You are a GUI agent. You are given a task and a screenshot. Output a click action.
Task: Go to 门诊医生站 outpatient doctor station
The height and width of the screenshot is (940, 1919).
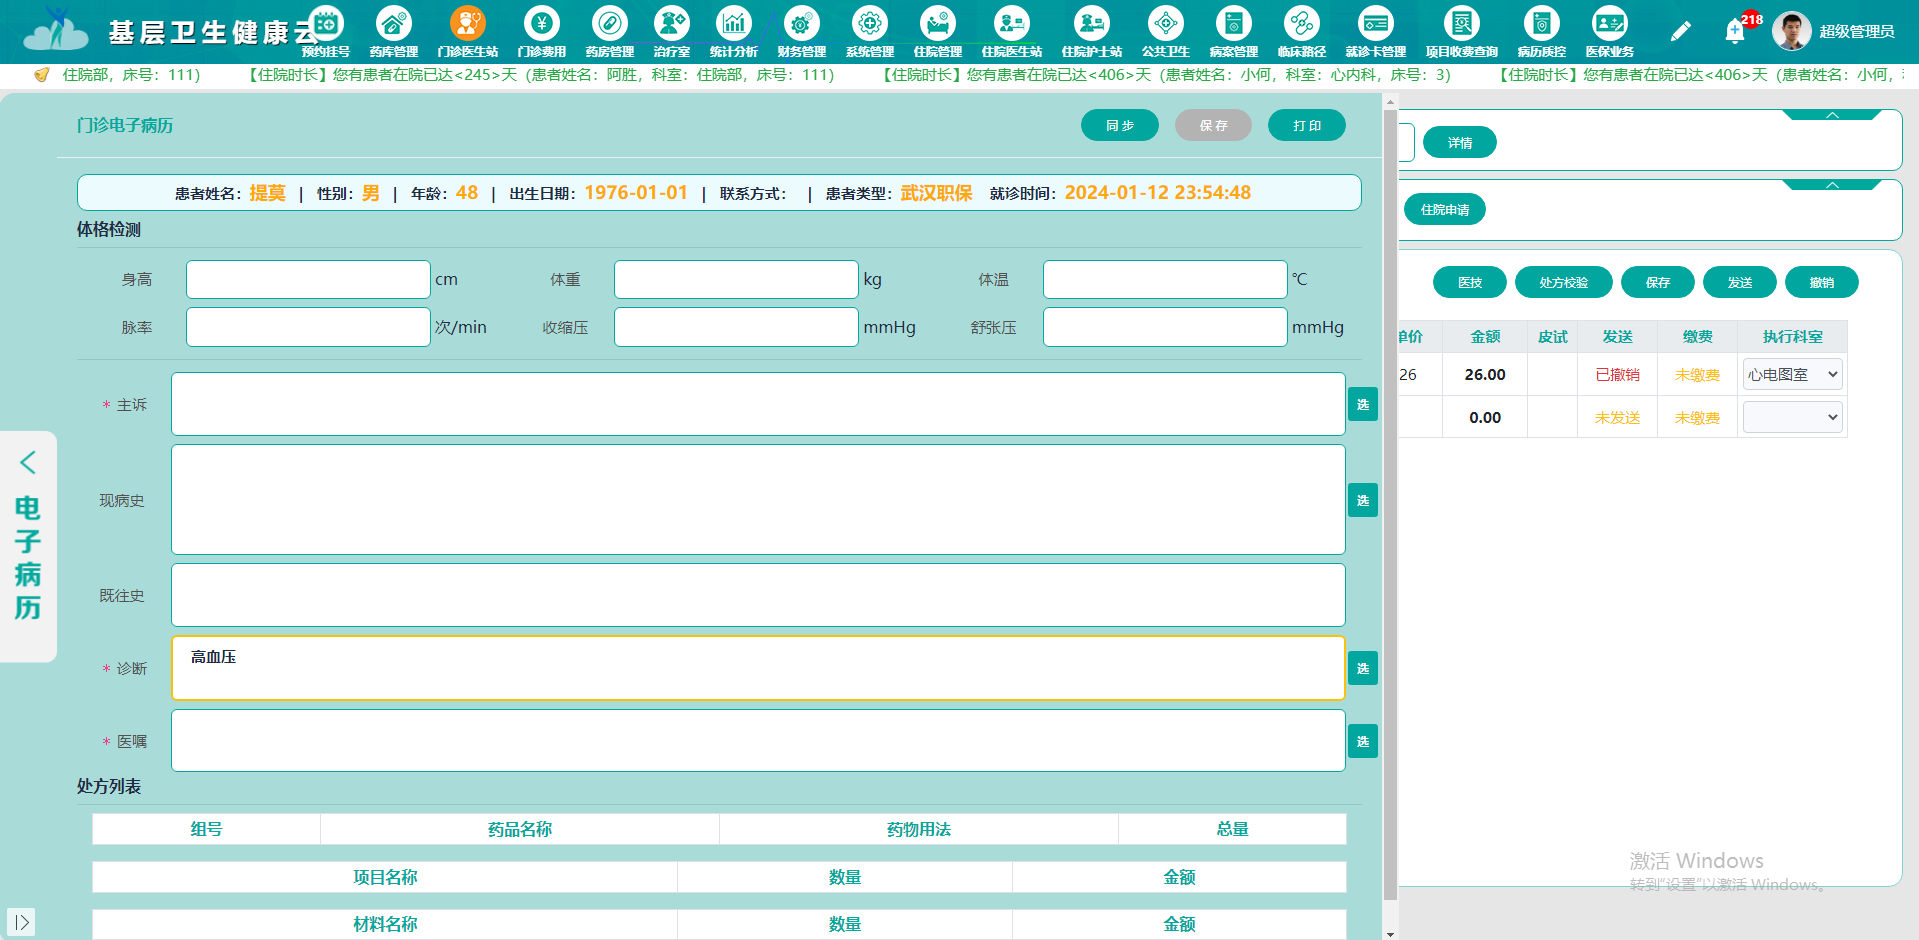(467, 32)
